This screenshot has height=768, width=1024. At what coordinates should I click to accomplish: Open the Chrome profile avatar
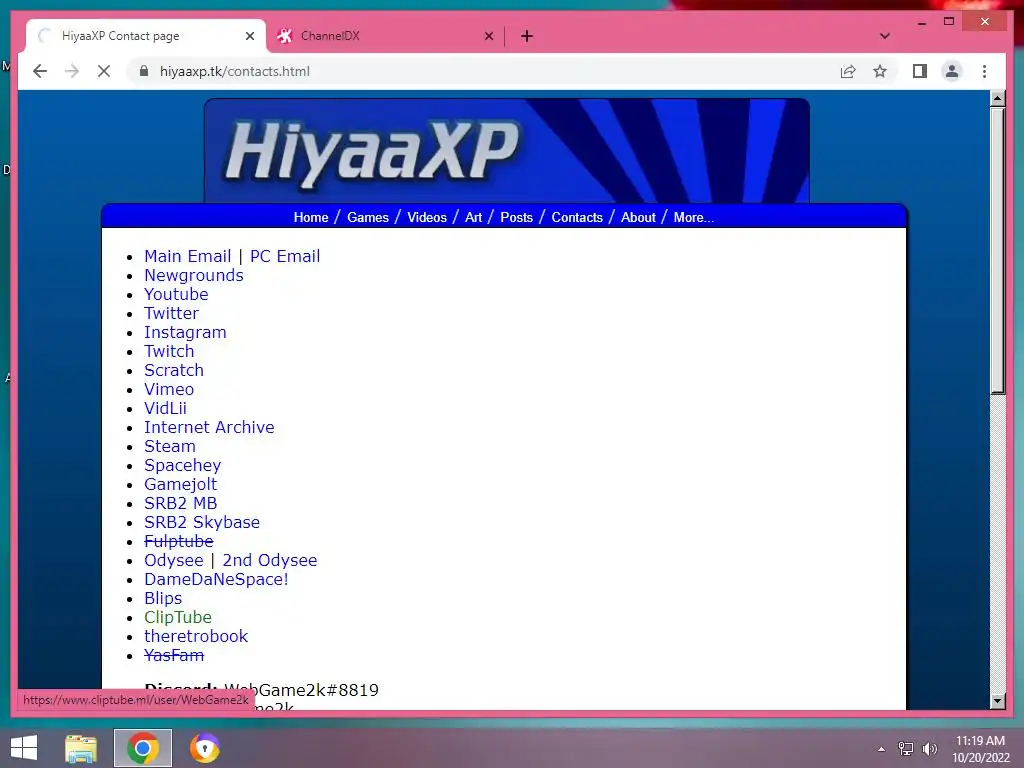pyautogui.click(x=952, y=71)
